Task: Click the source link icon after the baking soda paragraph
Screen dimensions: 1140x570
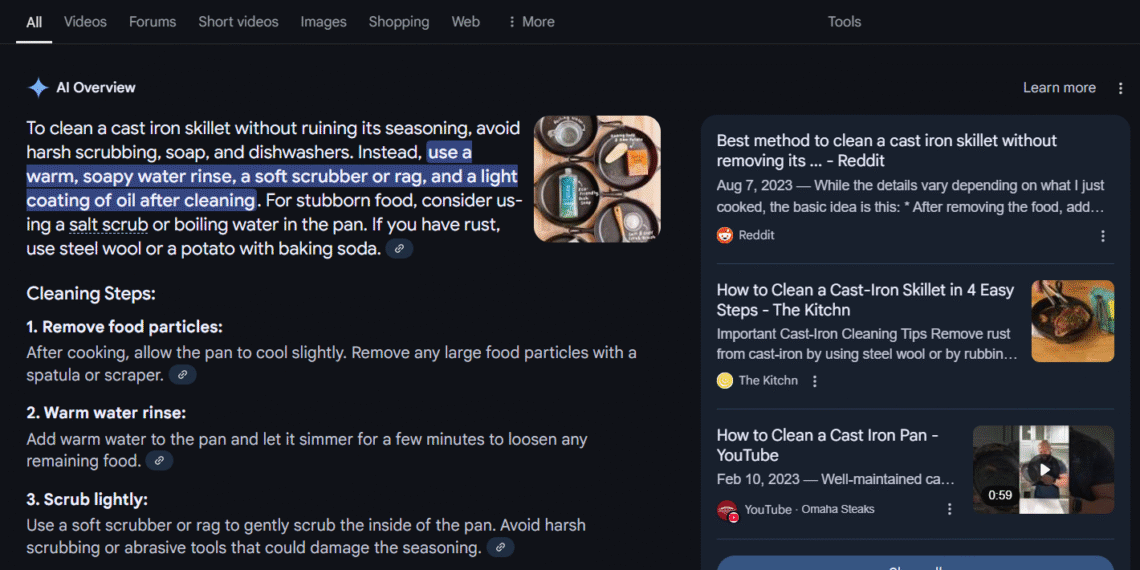Action: [400, 248]
